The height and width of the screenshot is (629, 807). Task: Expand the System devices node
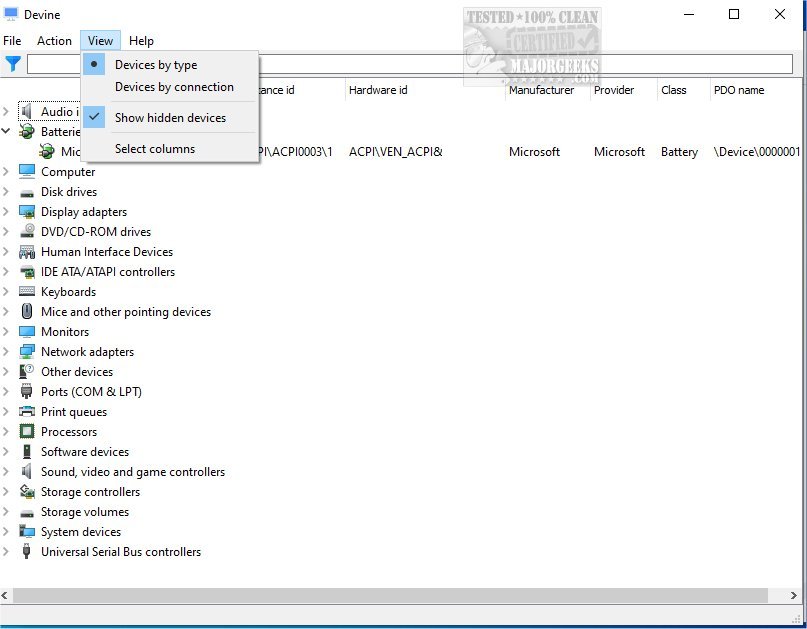click(x=6, y=531)
